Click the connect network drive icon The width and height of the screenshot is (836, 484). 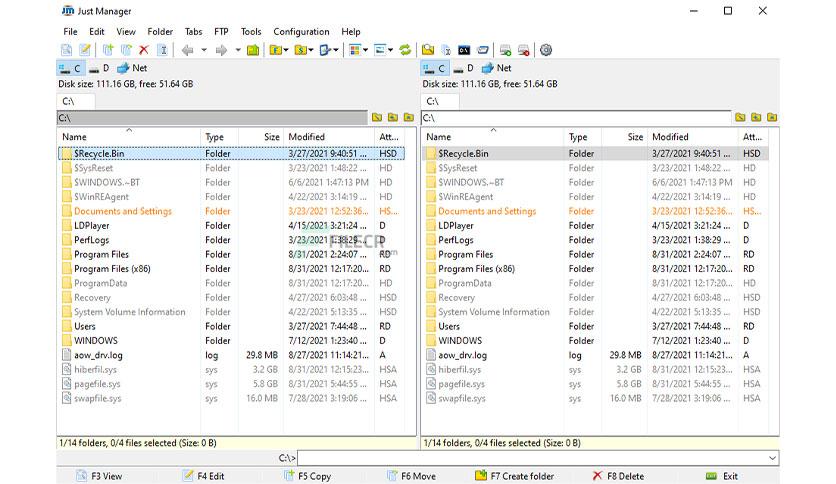505,50
